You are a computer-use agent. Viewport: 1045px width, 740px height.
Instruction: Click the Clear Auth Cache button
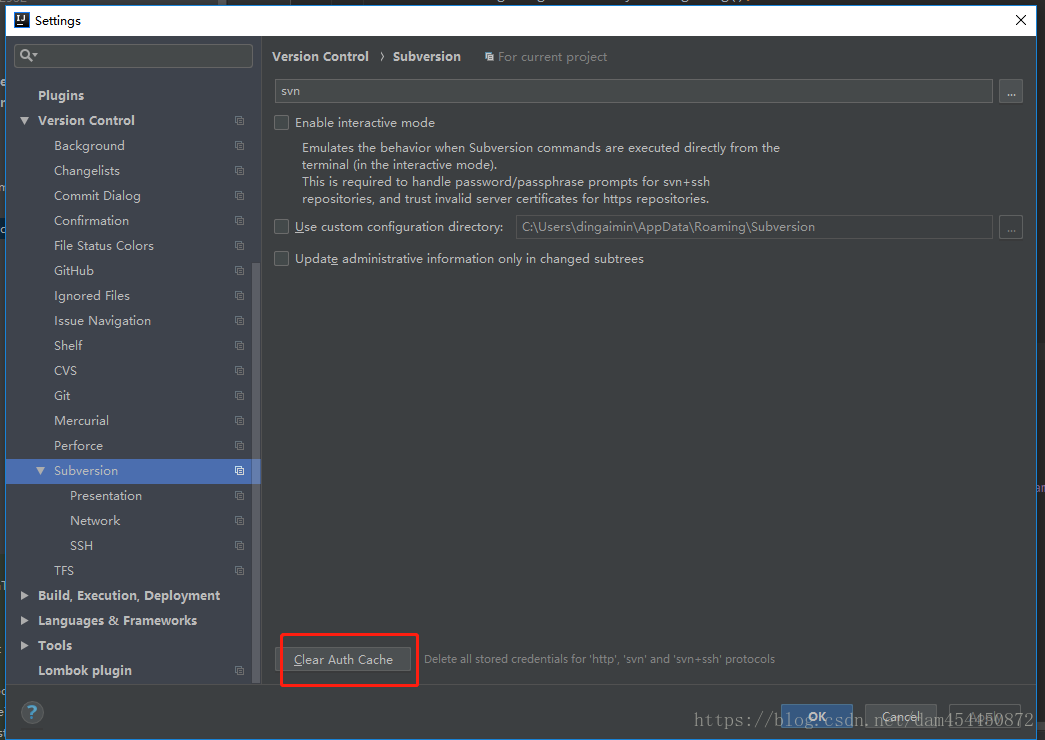point(343,659)
